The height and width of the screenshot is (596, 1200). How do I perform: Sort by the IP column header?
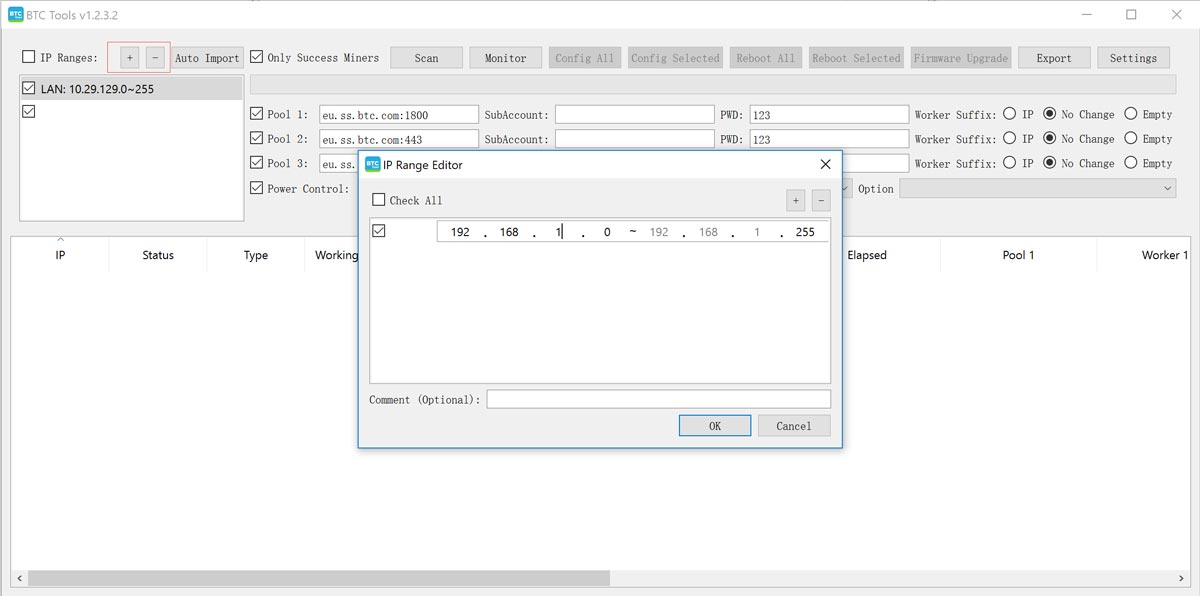(x=60, y=255)
